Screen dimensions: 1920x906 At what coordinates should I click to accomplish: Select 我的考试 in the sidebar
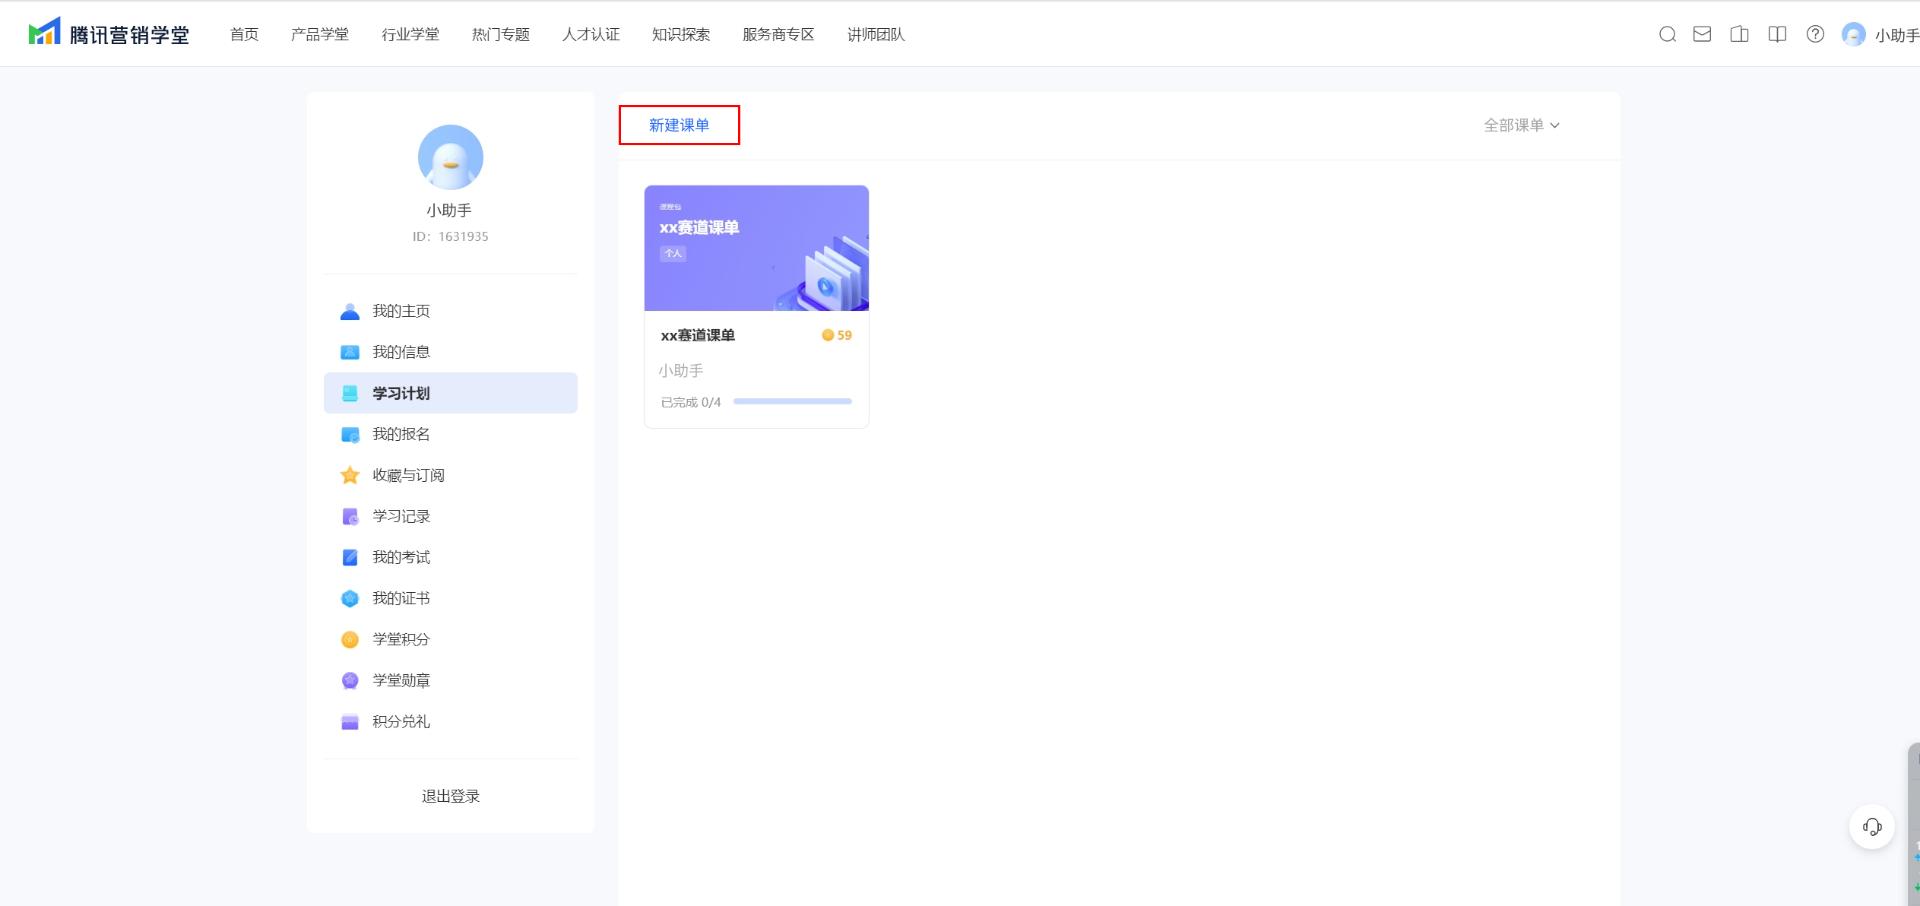point(401,557)
